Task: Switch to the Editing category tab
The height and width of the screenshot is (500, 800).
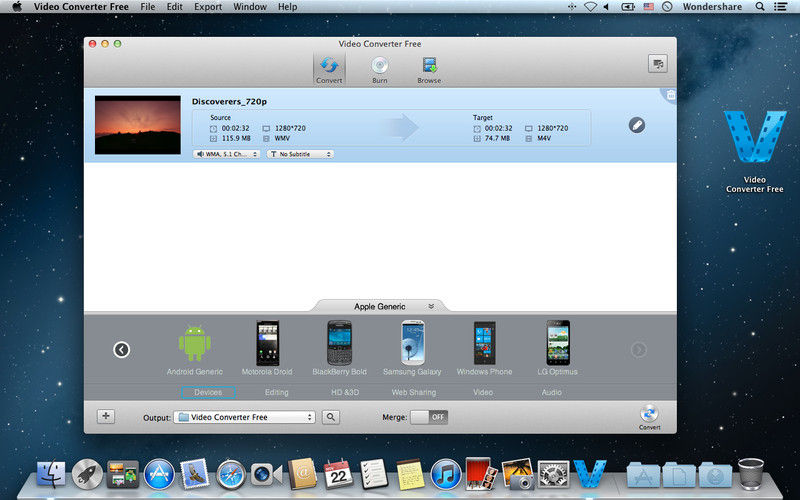Action: click(277, 392)
